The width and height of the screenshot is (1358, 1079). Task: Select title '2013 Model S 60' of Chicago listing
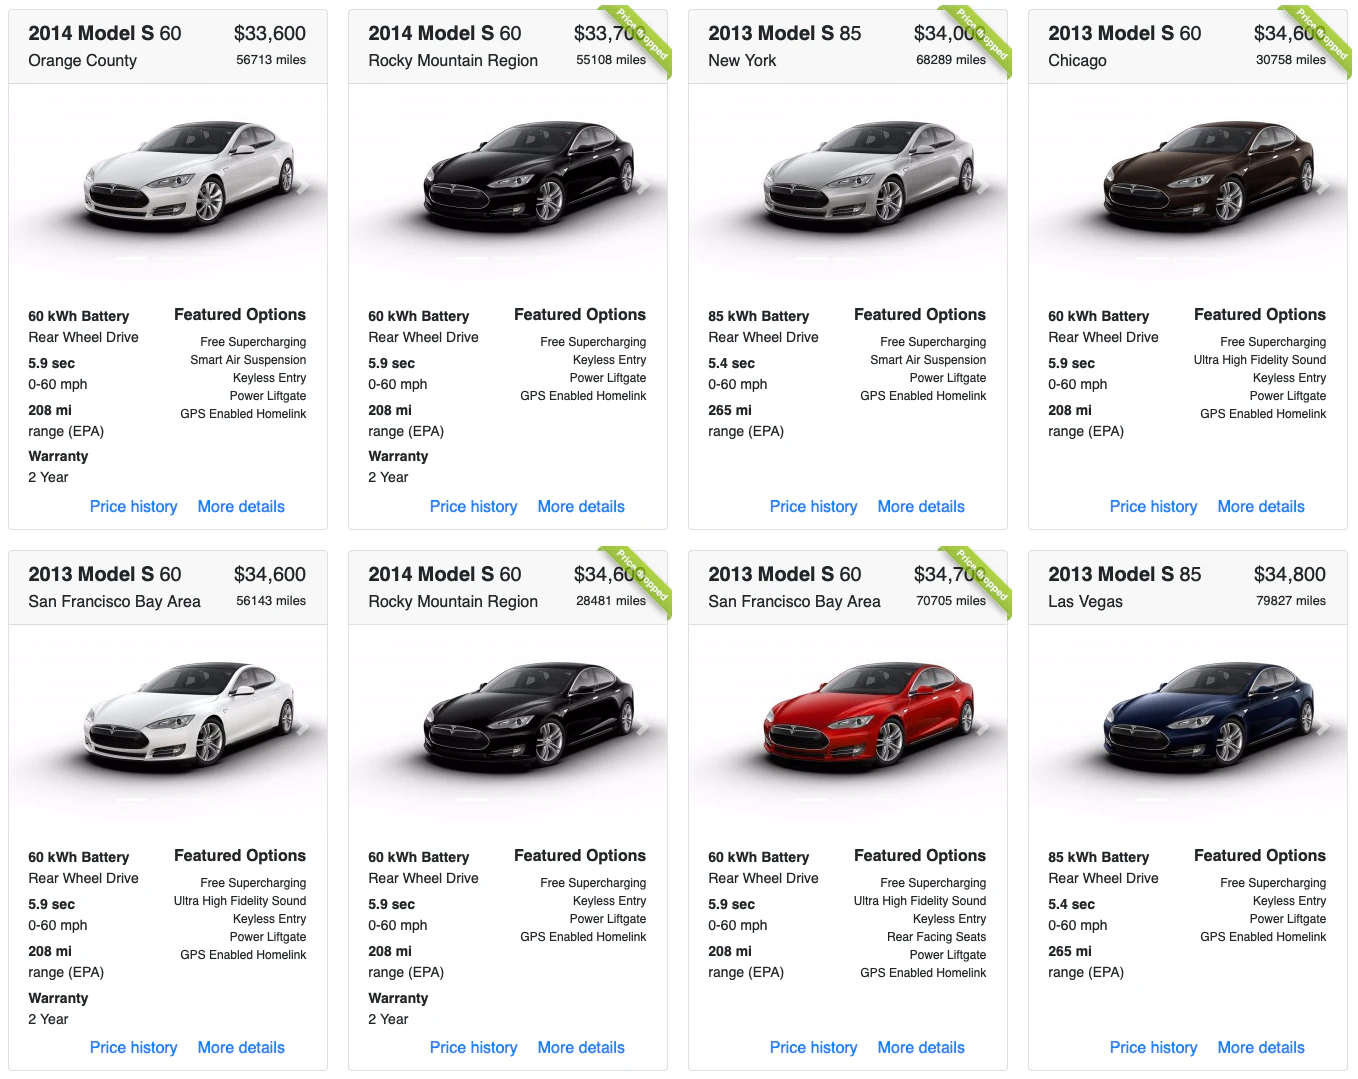pyautogui.click(x=1125, y=33)
